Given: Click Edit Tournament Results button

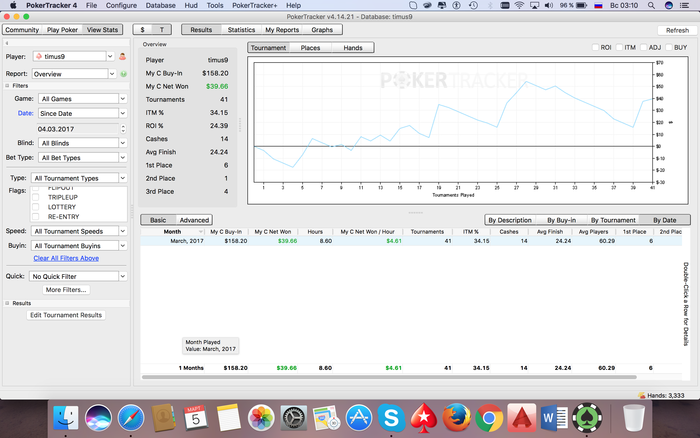Looking at the screenshot, I should (66, 315).
